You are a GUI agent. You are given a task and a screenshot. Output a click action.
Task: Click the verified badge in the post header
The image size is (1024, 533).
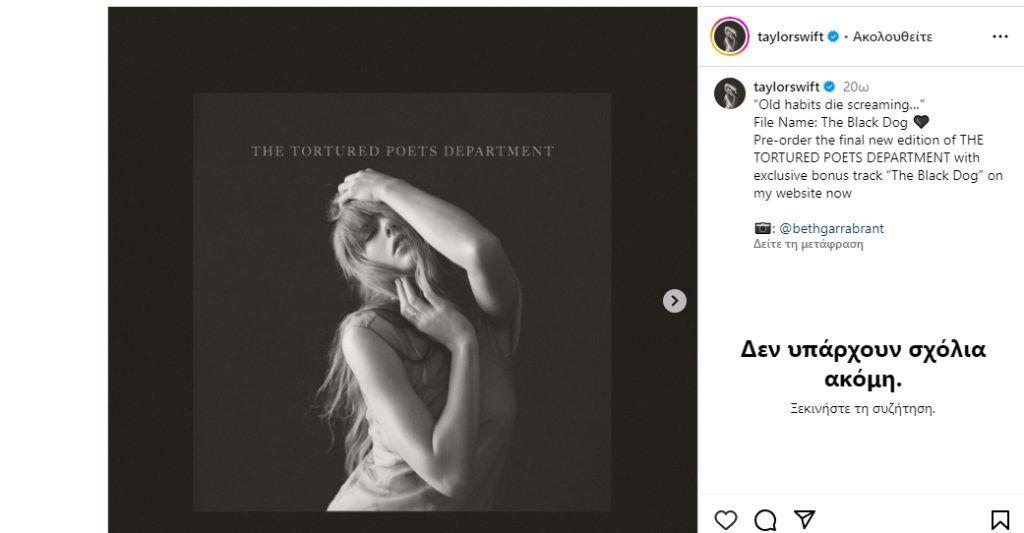[833, 37]
